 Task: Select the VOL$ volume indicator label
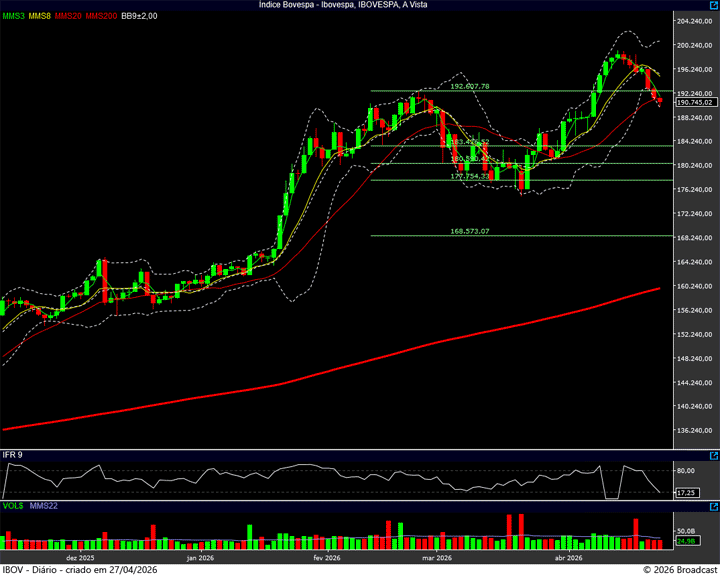[13, 508]
